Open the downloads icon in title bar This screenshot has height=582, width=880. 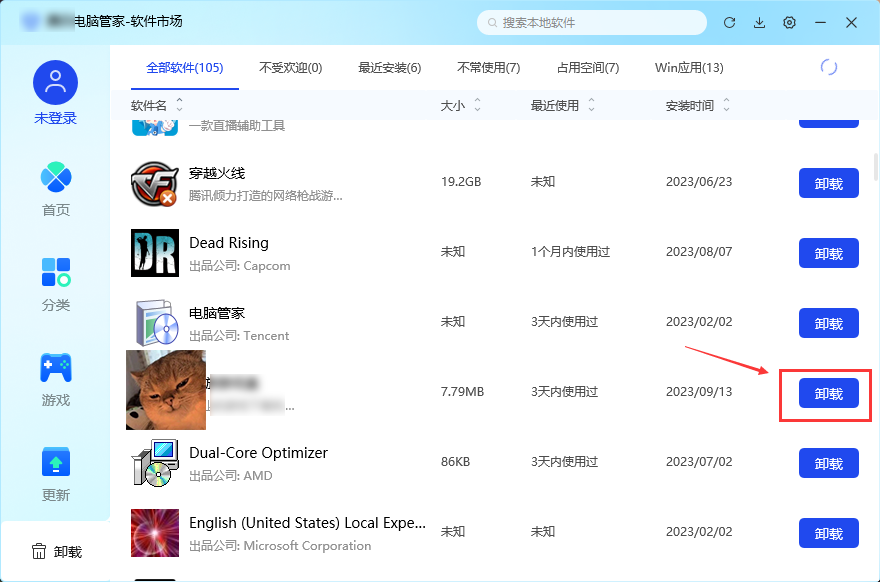point(759,22)
